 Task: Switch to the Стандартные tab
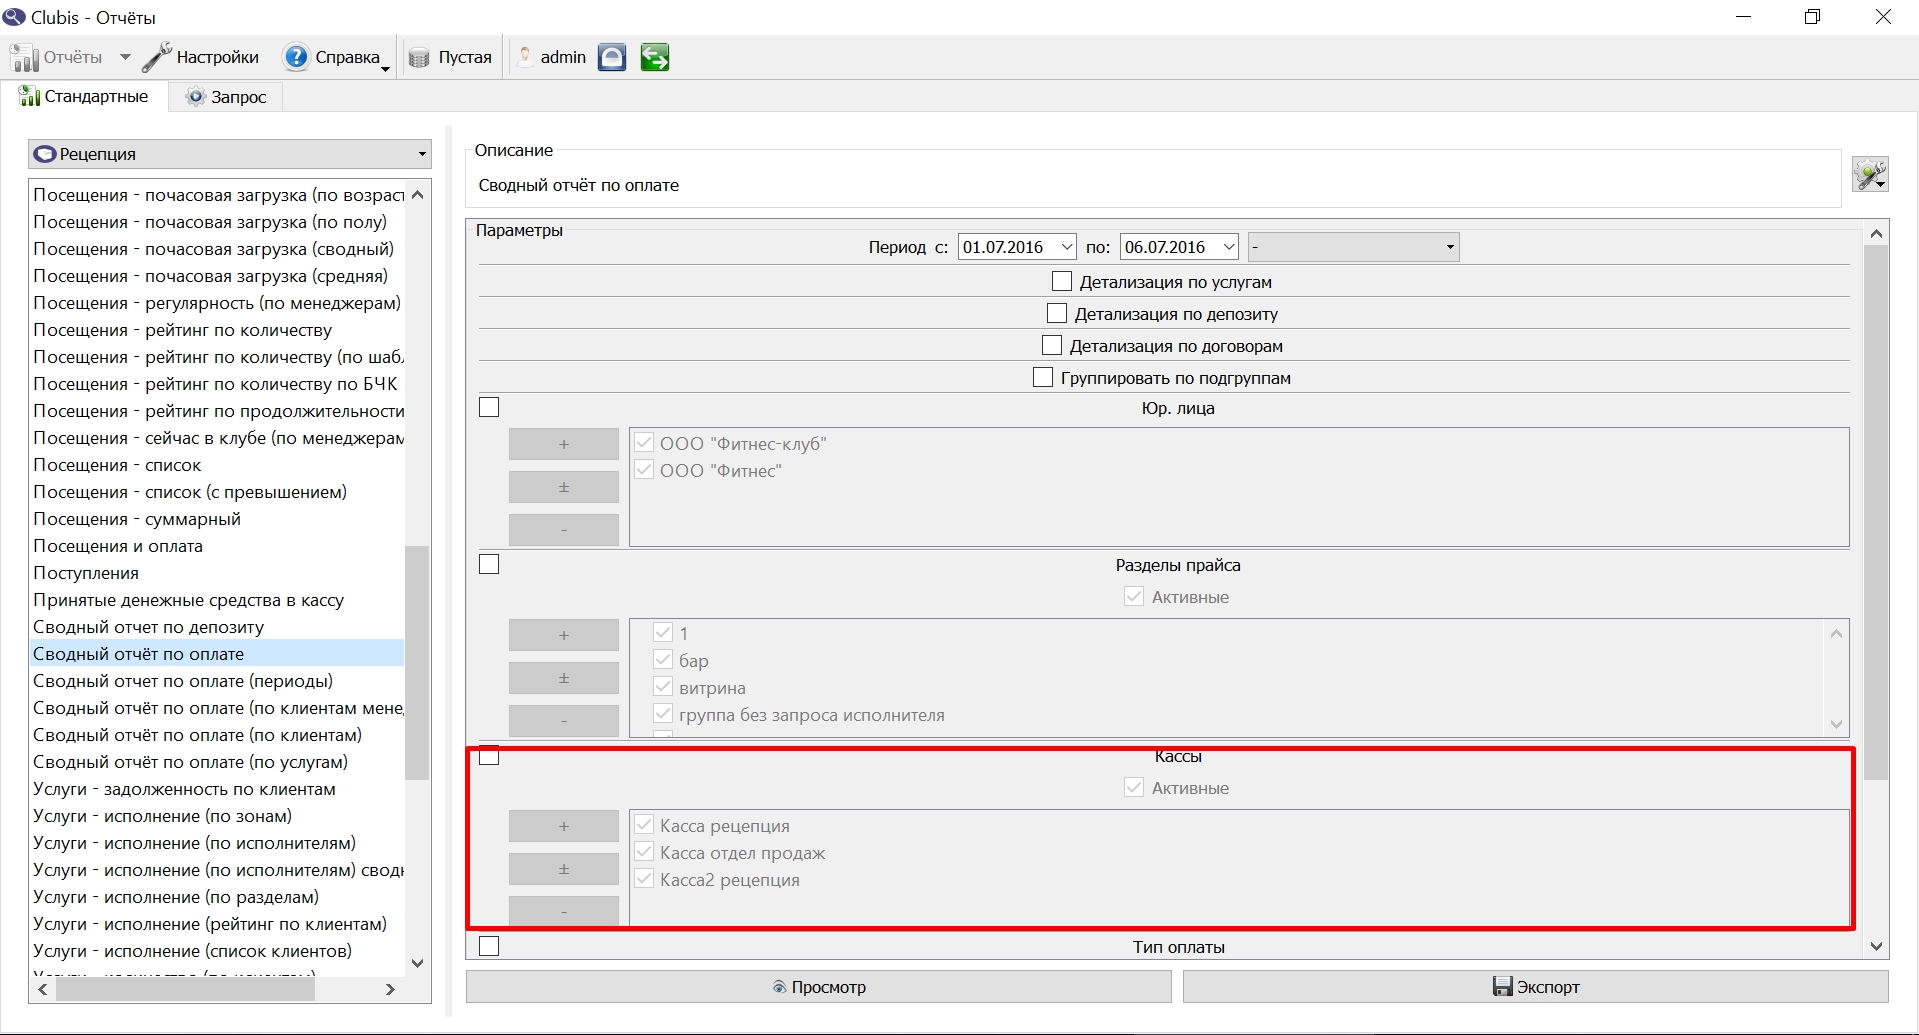84,97
